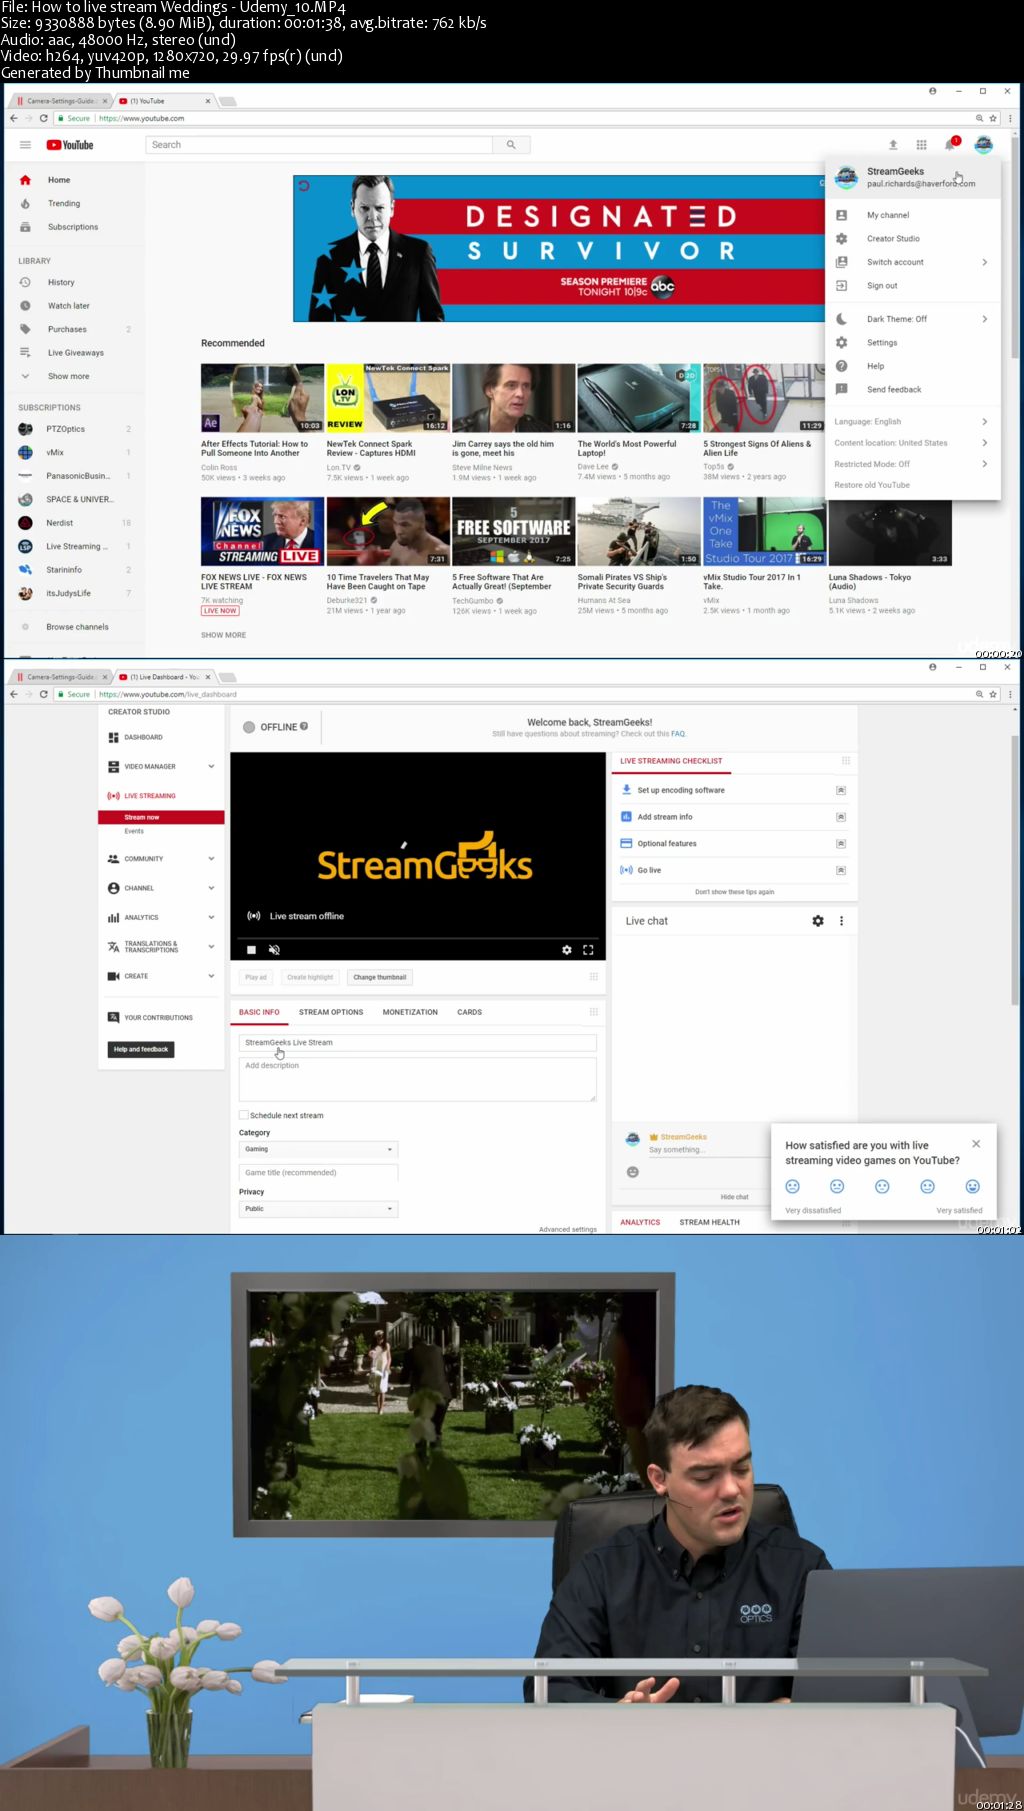Open the notifications bell with red badge
The height and width of the screenshot is (1811, 1024).
(950, 144)
